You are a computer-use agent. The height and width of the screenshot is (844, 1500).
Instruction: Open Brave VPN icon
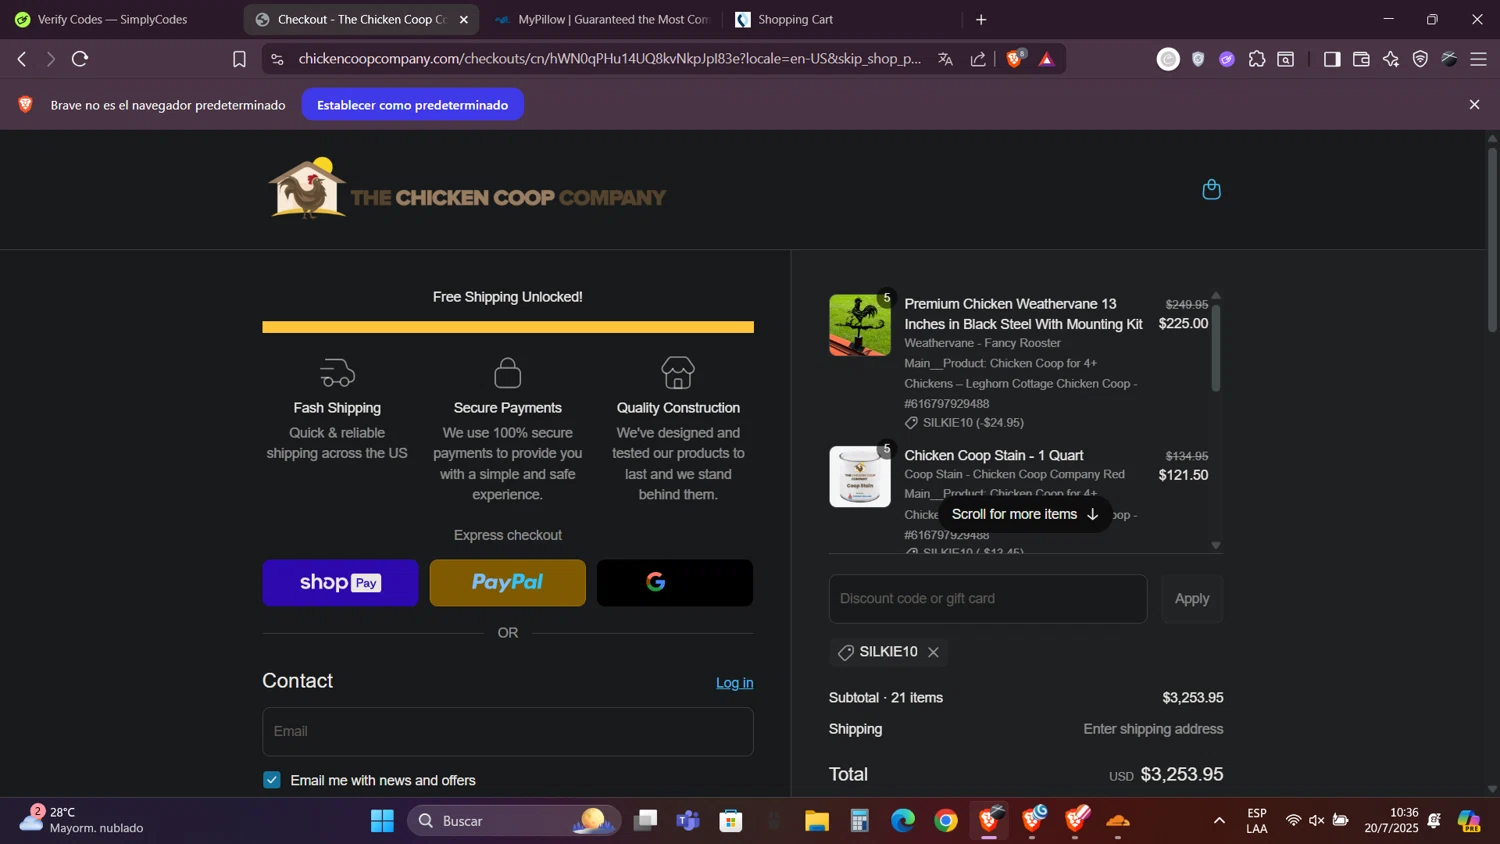[1420, 59]
